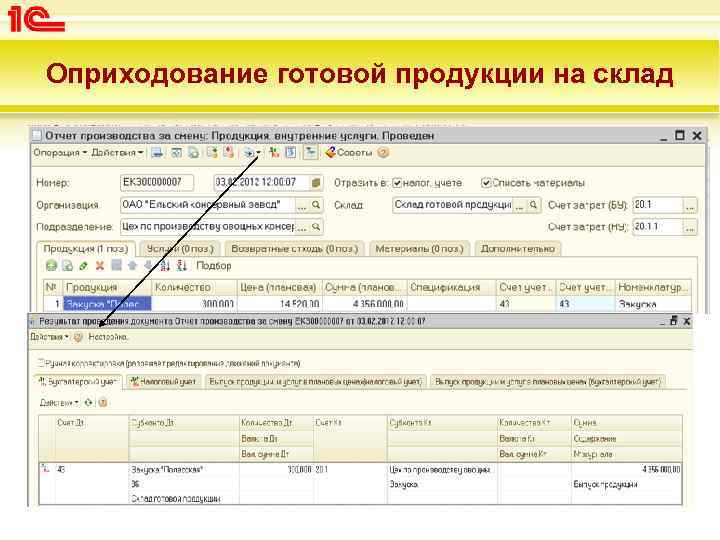Open Советы tips button
The height and width of the screenshot is (540, 720).
point(349,152)
